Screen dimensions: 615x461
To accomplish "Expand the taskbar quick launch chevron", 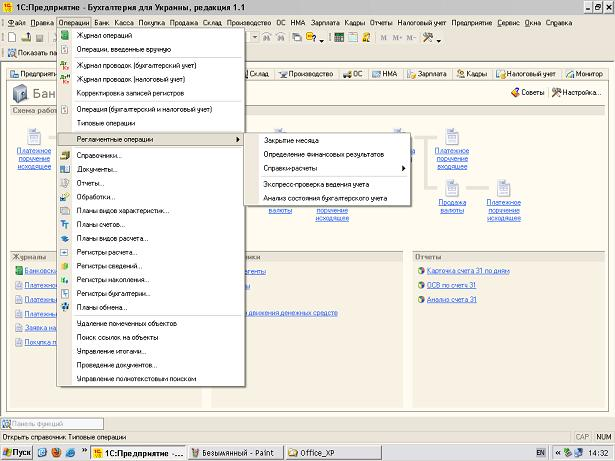I will (x=84, y=451).
